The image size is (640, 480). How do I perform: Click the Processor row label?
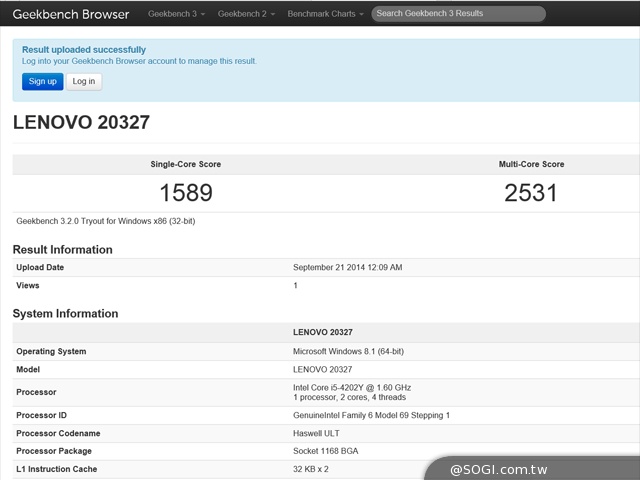36,392
